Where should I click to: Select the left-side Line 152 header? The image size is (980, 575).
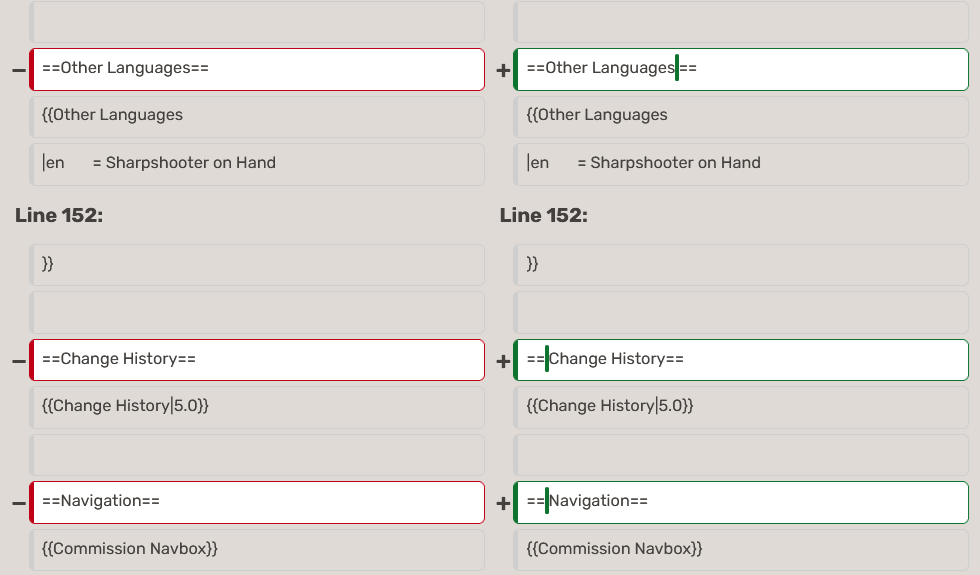[59, 215]
